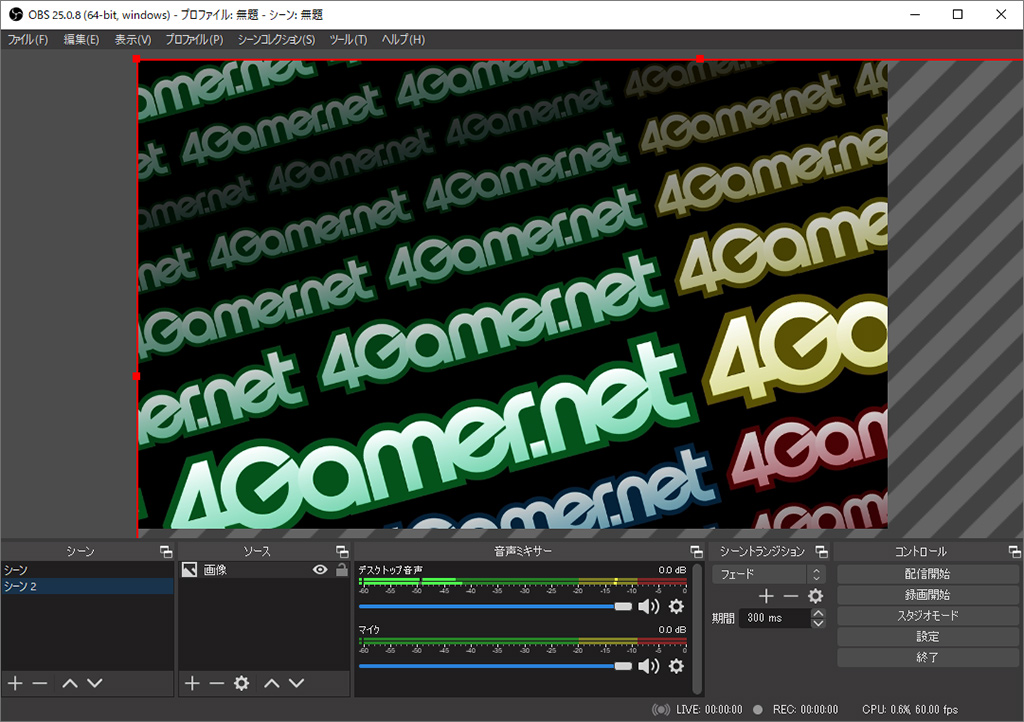Open the 編集(E) menu

[x=82, y=40]
